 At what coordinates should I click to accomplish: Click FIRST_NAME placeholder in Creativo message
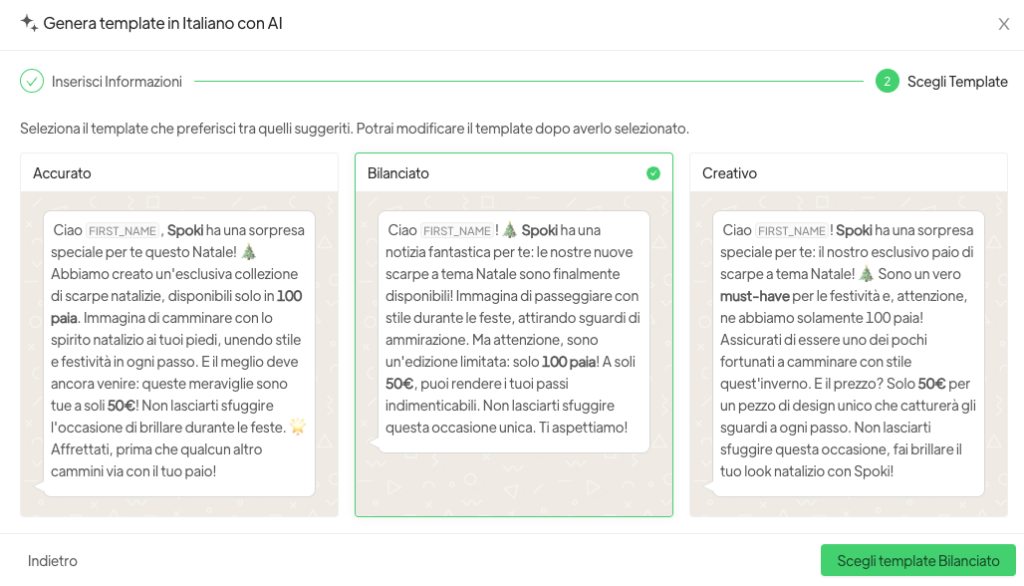[792, 230]
